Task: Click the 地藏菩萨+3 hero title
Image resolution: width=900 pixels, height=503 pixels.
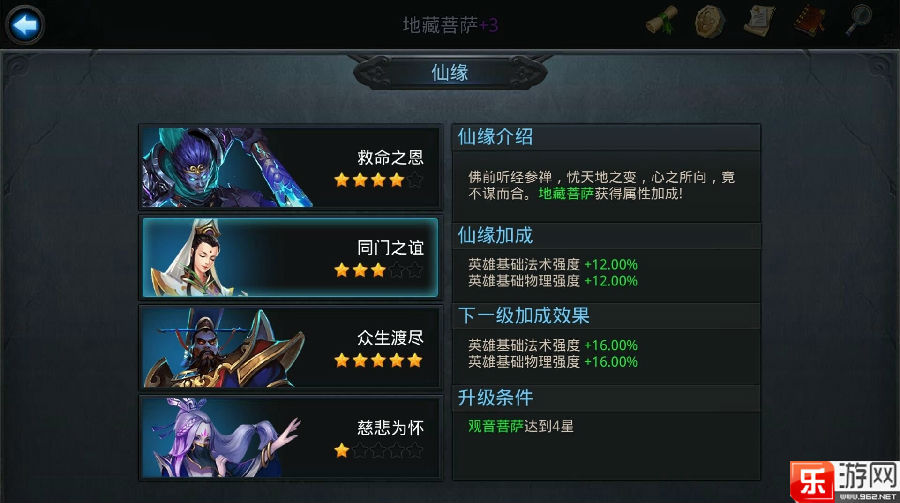Action: point(450,25)
